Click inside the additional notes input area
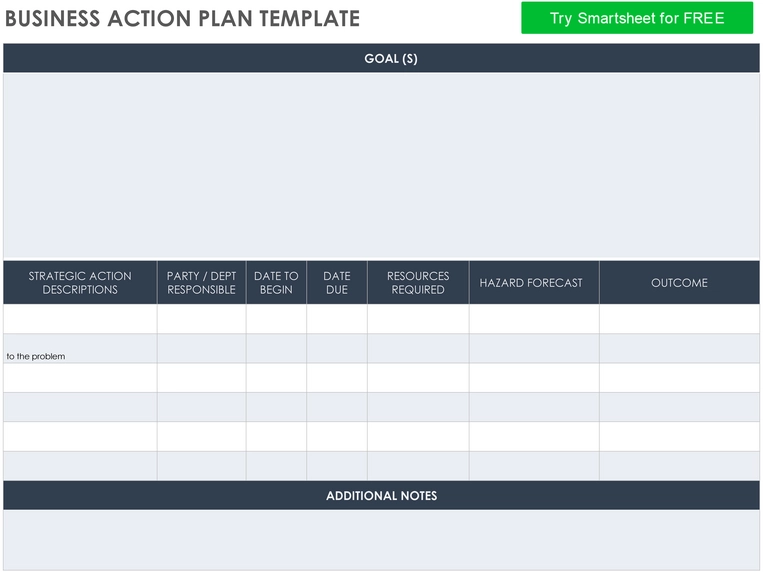Image resolution: width=763 pixels, height=572 pixels. (382, 540)
